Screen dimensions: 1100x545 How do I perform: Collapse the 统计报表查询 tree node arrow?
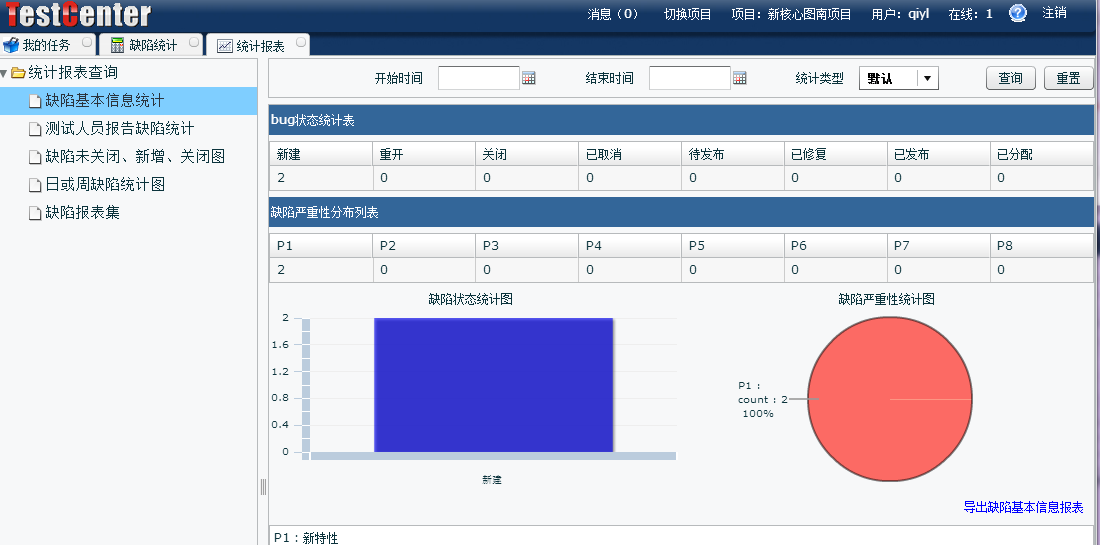pyautogui.click(x=5, y=73)
